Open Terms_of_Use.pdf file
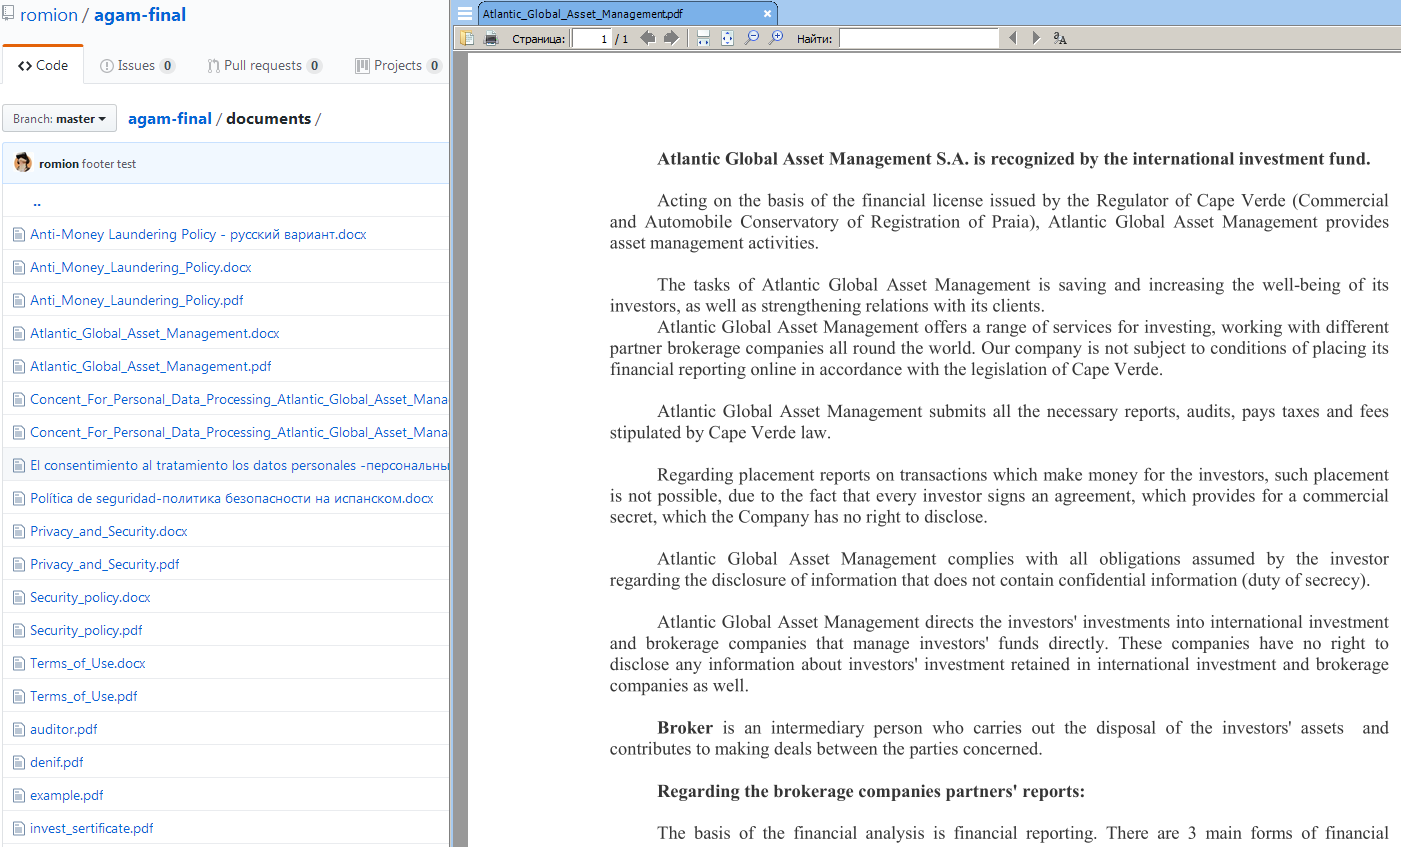 click(x=84, y=696)
